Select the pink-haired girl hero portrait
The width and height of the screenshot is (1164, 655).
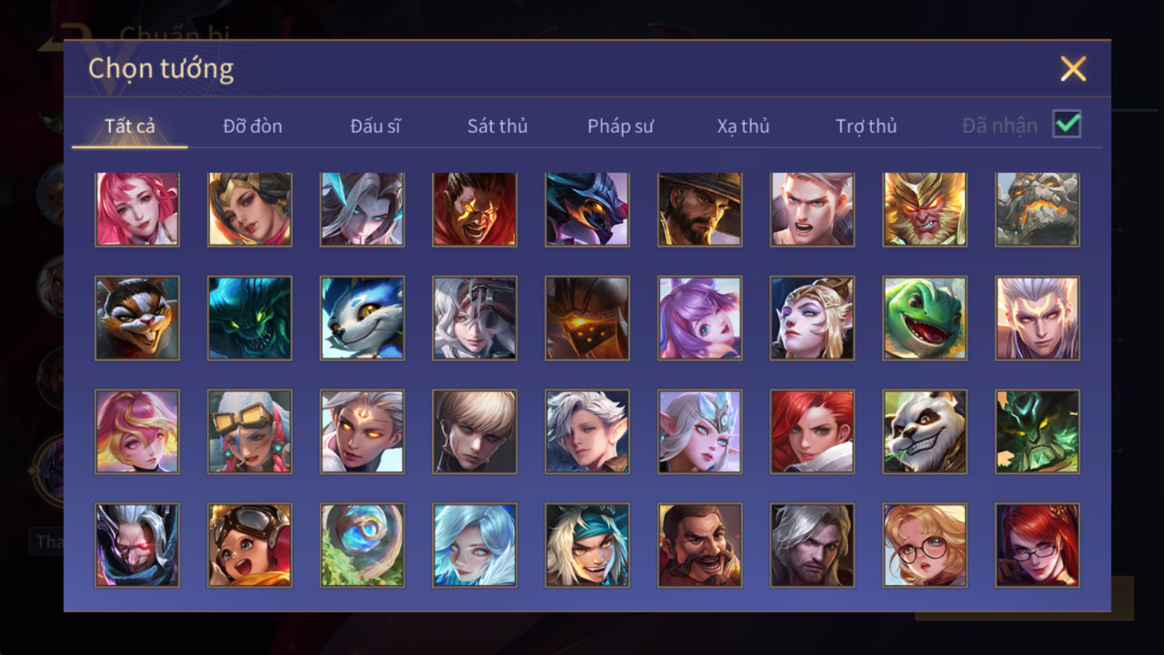coord(137,209)
